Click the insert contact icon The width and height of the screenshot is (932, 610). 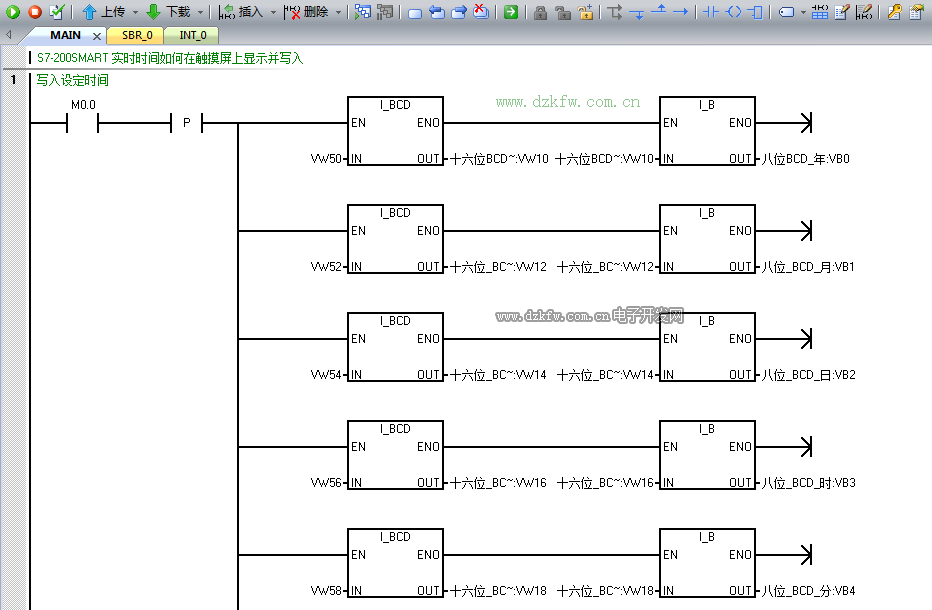point(710,12)
